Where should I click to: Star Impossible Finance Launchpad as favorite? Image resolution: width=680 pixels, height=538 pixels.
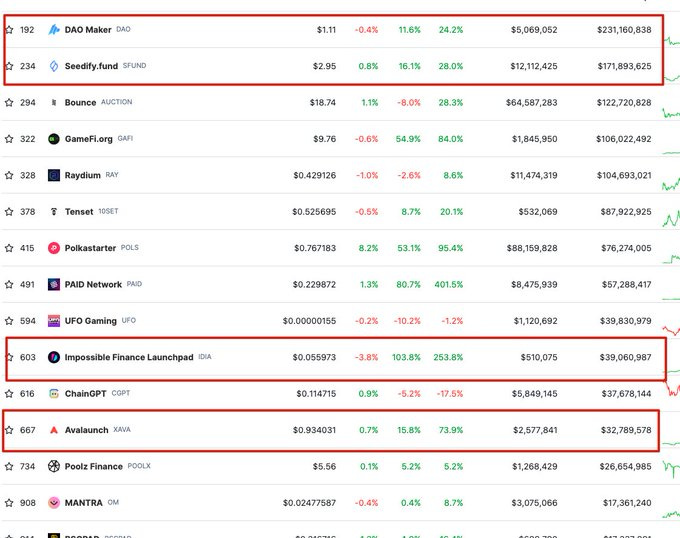point(9,358)
